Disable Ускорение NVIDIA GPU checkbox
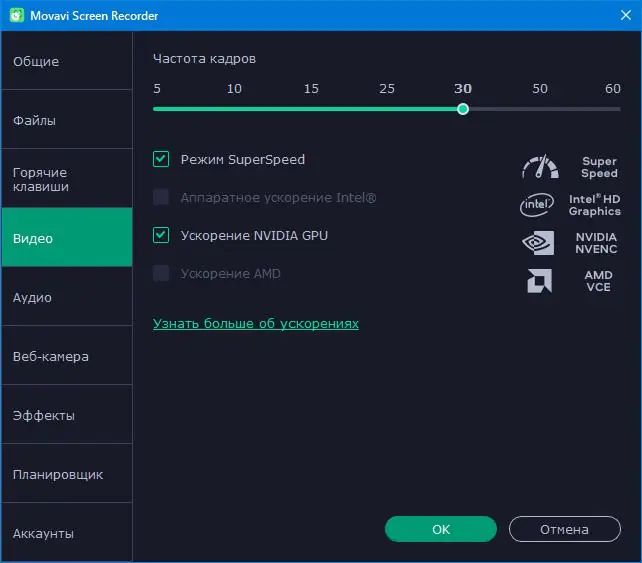 161,235
